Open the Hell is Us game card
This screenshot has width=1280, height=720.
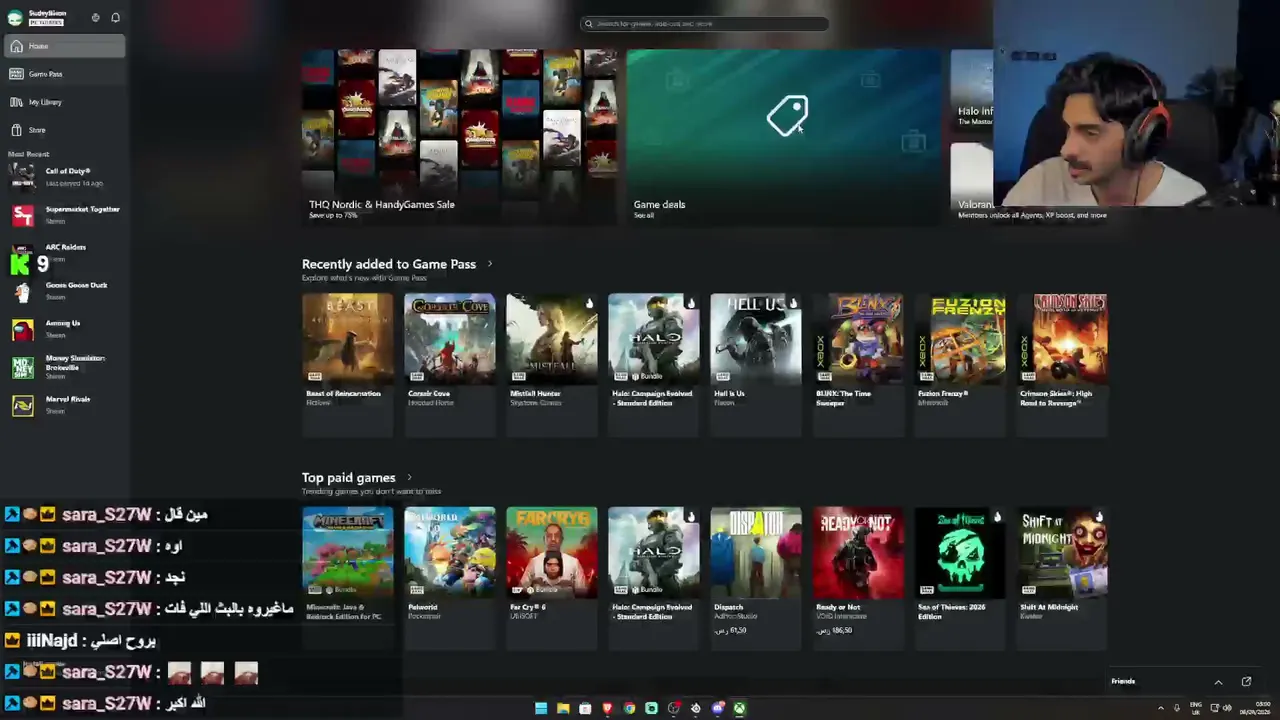coord(756,365)
